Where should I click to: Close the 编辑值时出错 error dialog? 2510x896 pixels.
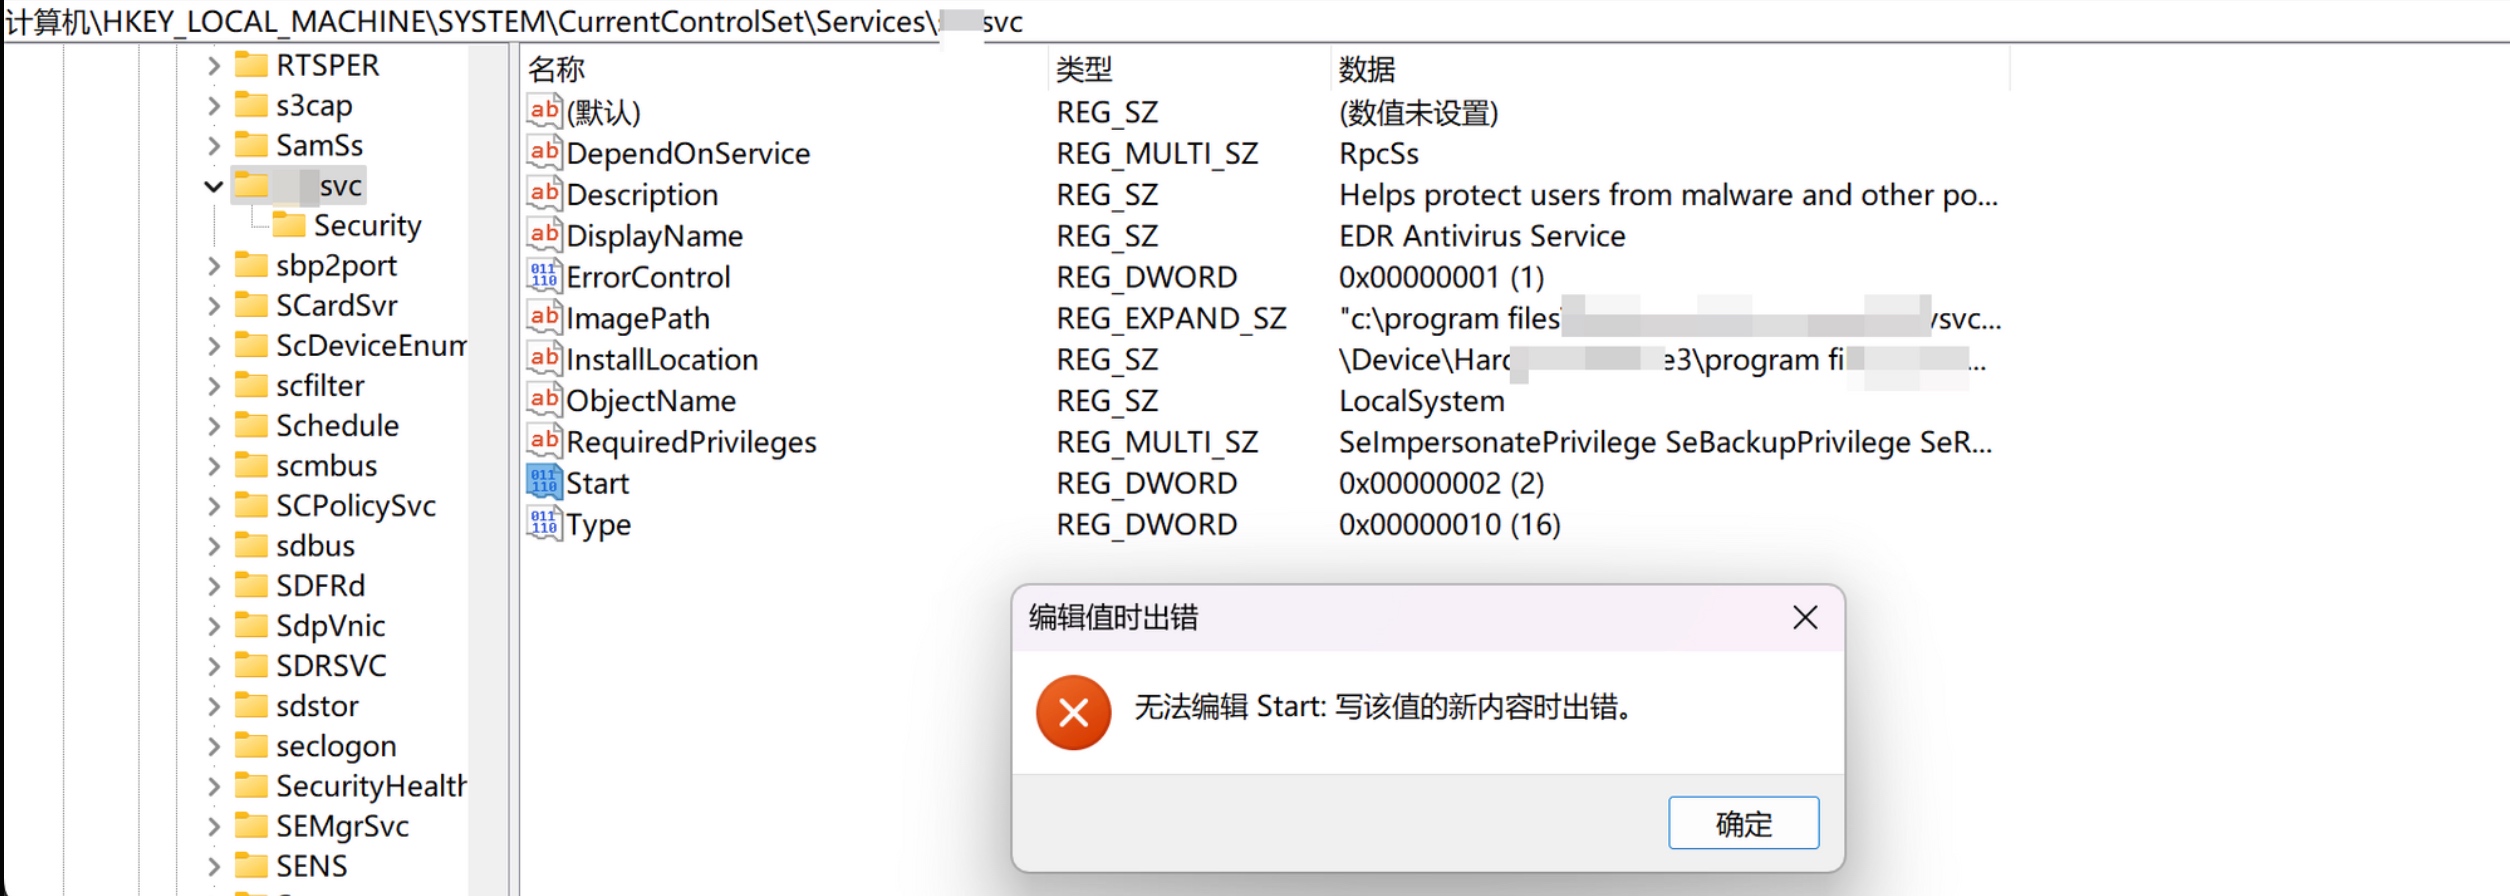1805,618
